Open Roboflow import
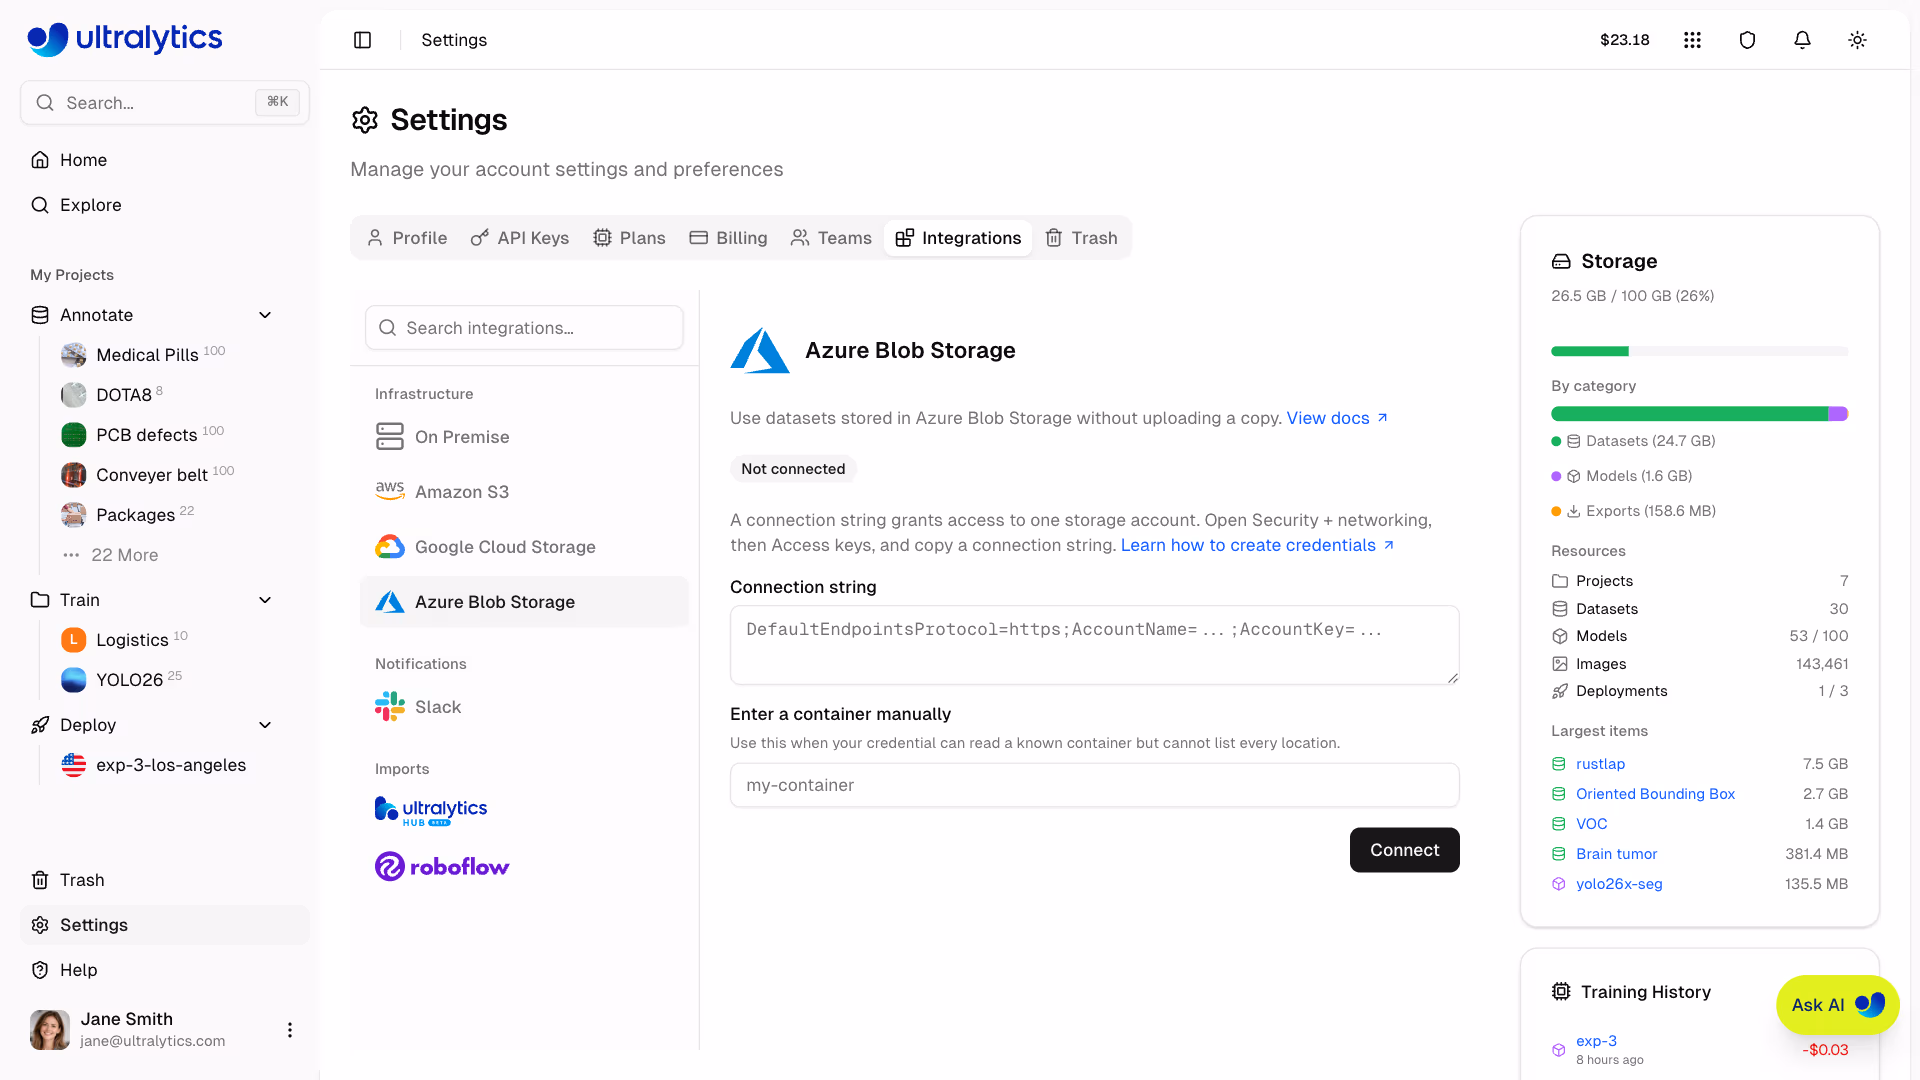 tap(442, 866)
